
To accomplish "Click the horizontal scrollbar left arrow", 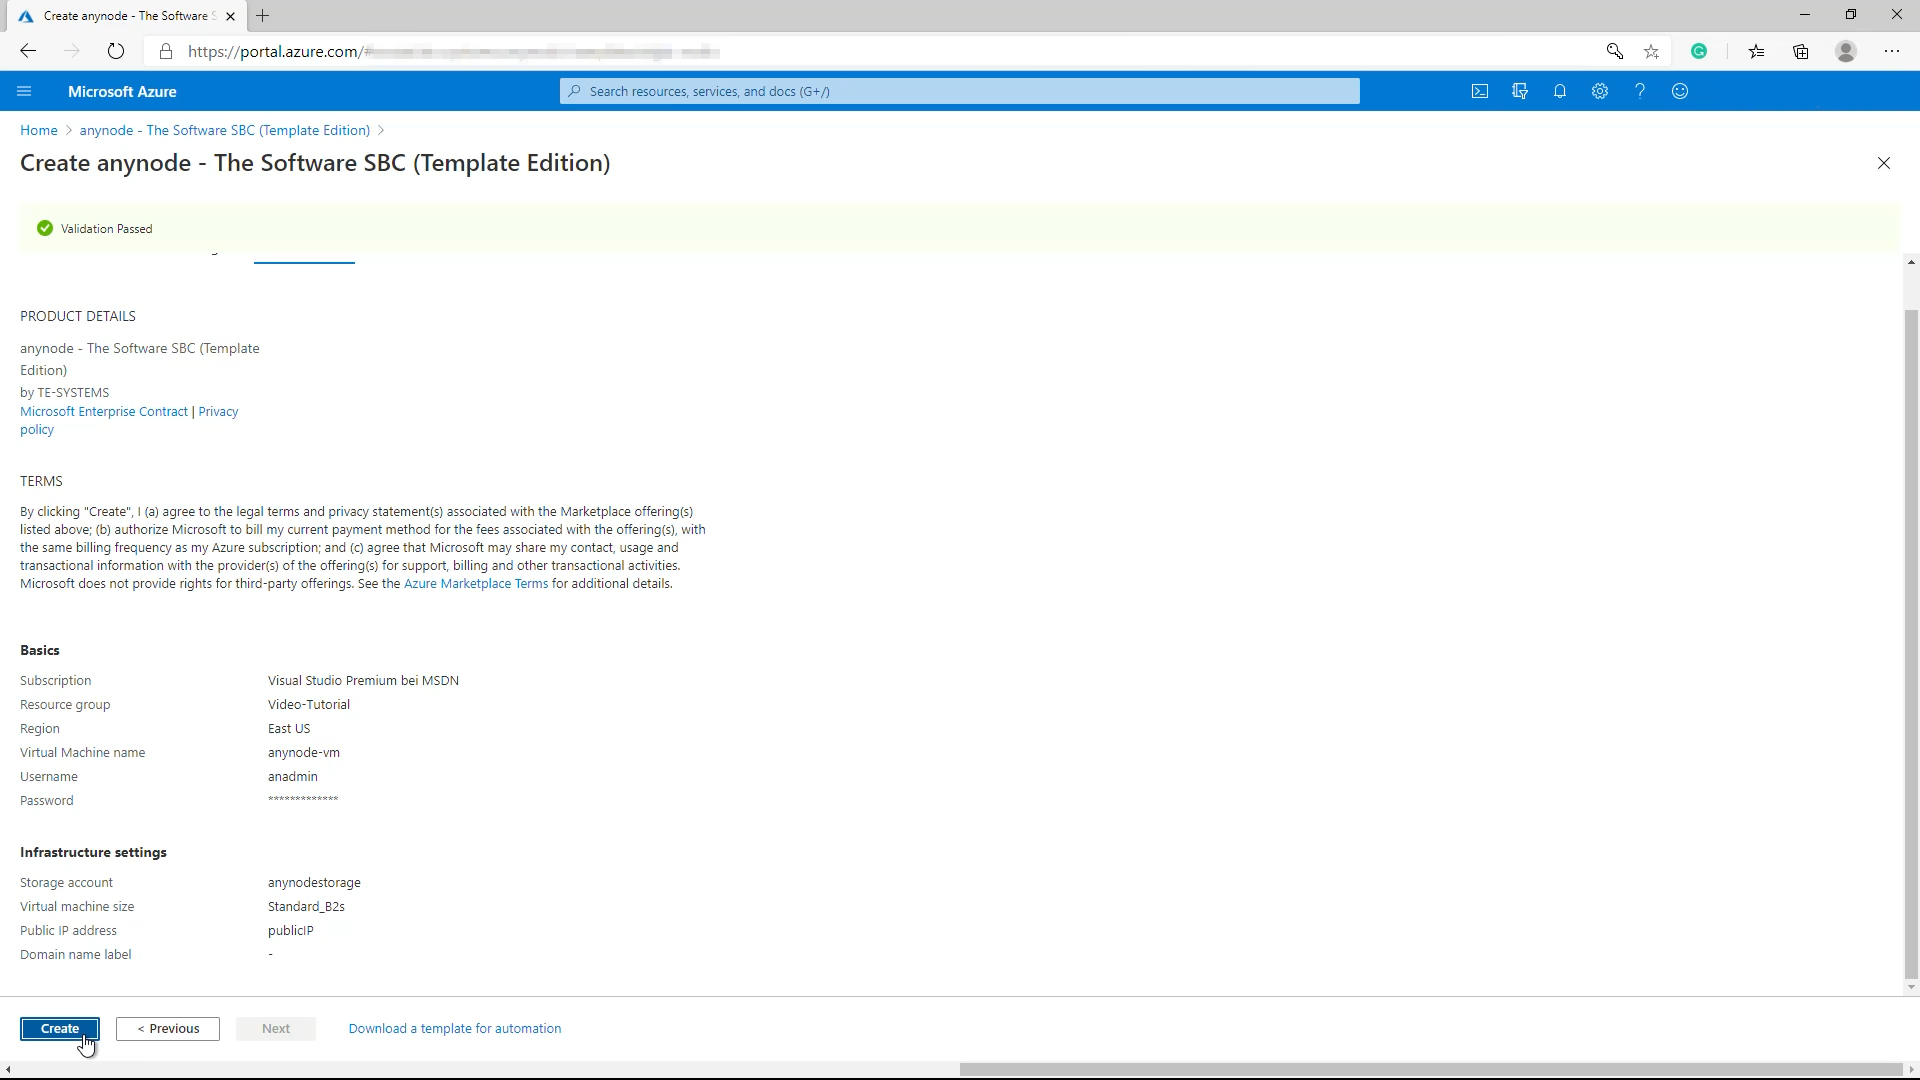I will [x=8, y=1070].
